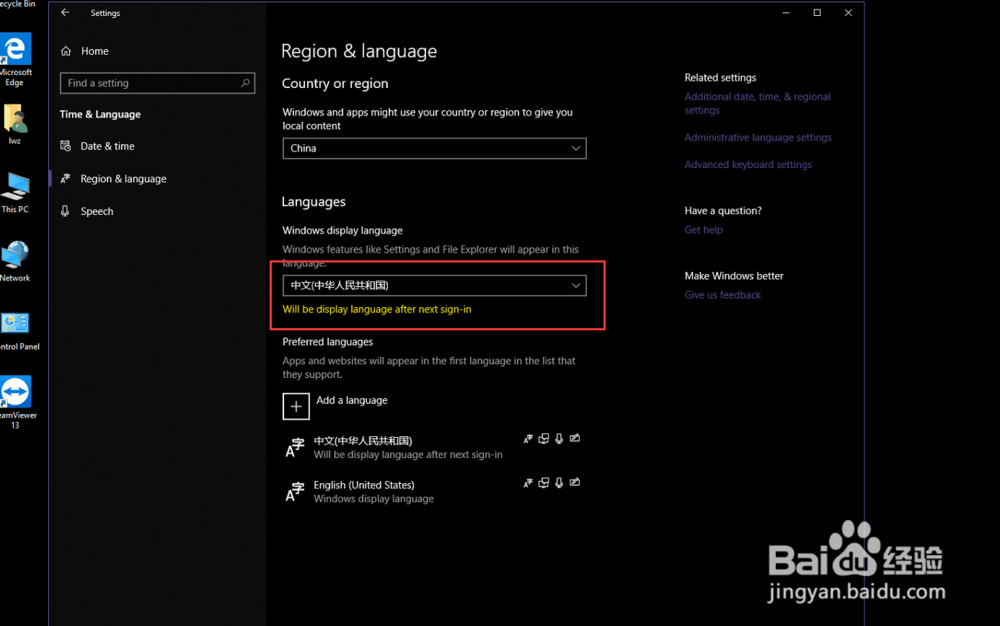Screen dimensions: 1000x626
Task: Select Region & language in sidebar
Action: 123,178
